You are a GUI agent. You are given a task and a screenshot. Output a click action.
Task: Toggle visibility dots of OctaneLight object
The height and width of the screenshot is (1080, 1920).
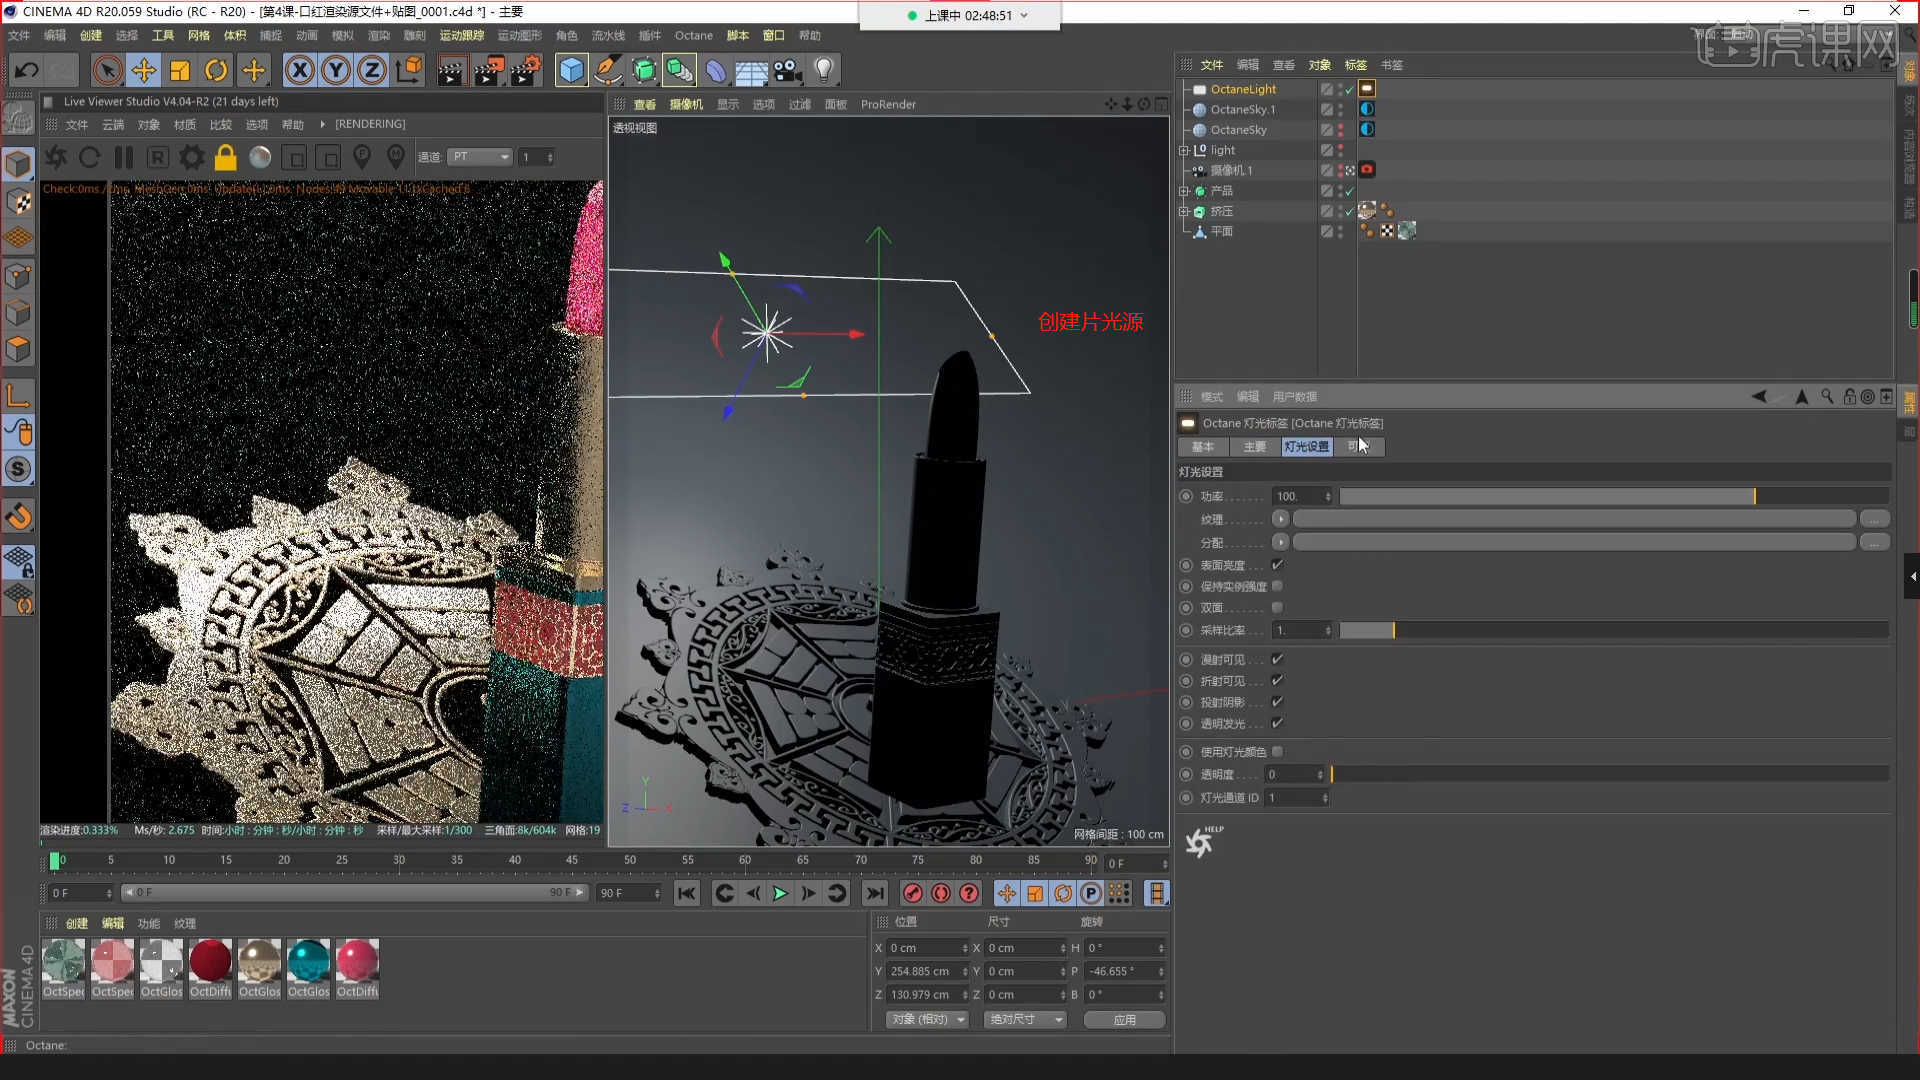pyautogui.click(x=1340, y=89)
